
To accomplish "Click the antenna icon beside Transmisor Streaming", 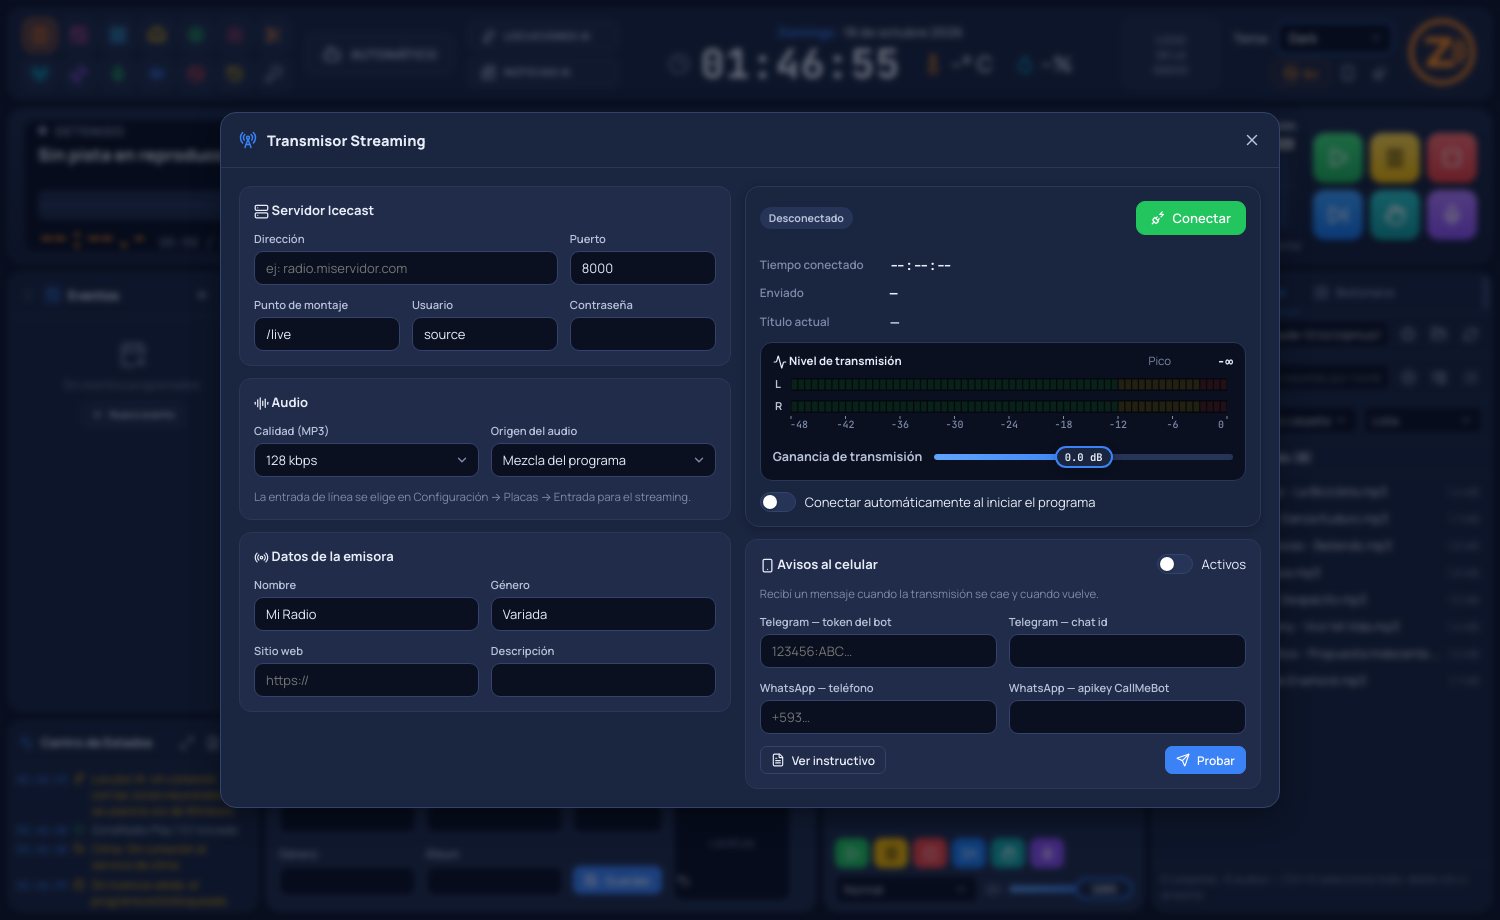I will (x=248, y=140).
